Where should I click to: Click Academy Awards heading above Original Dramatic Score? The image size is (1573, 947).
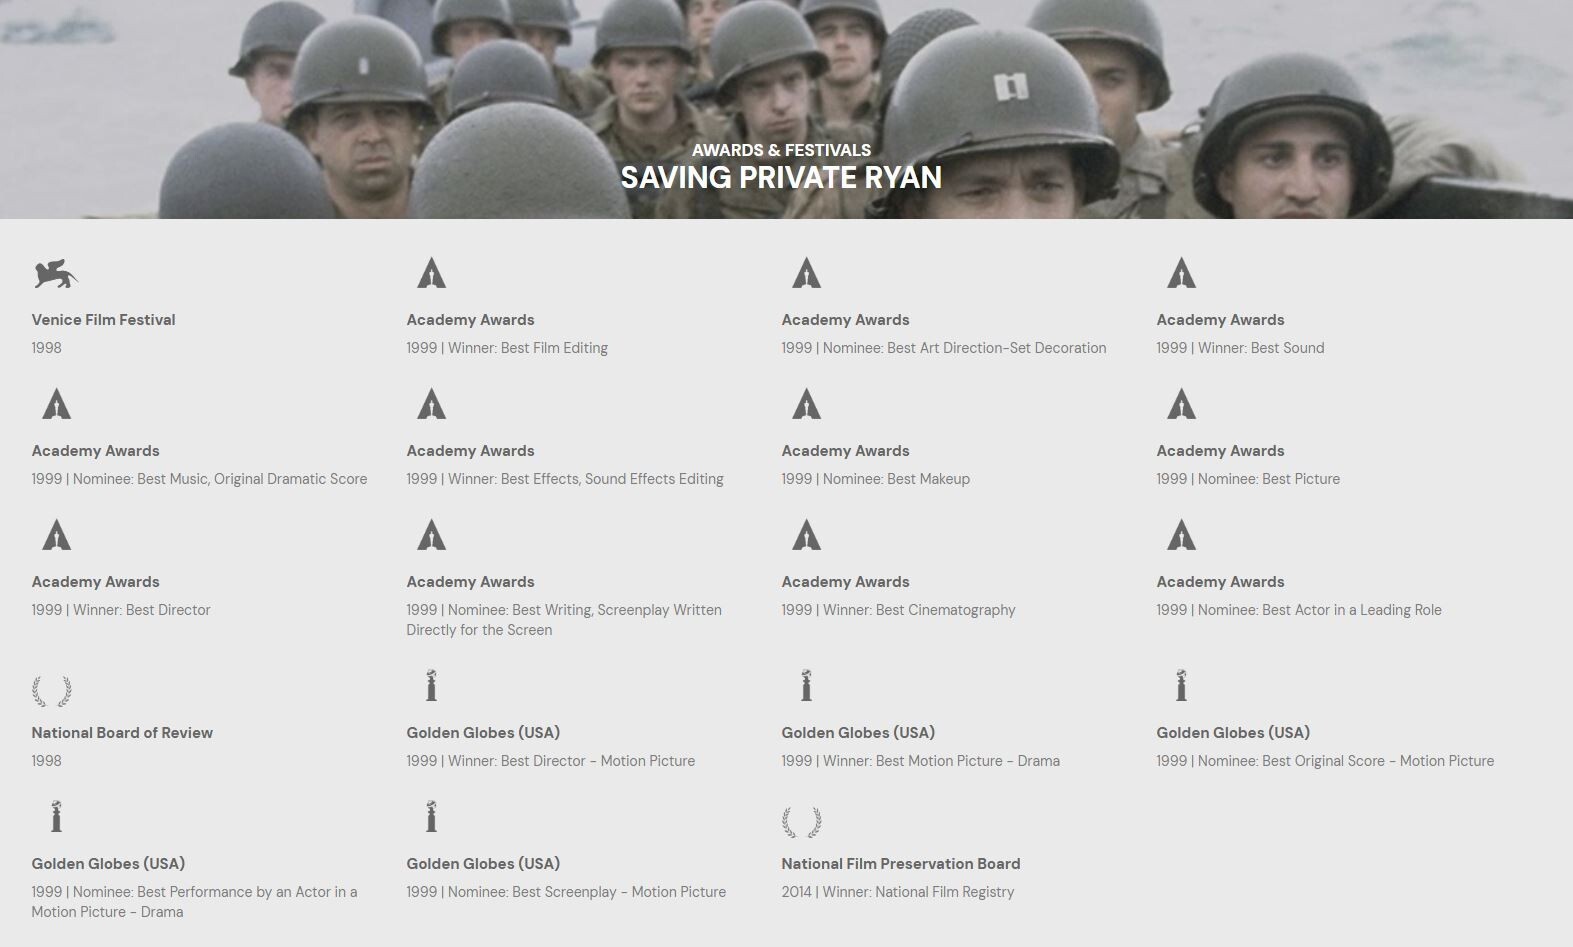(x=95, y=451)
